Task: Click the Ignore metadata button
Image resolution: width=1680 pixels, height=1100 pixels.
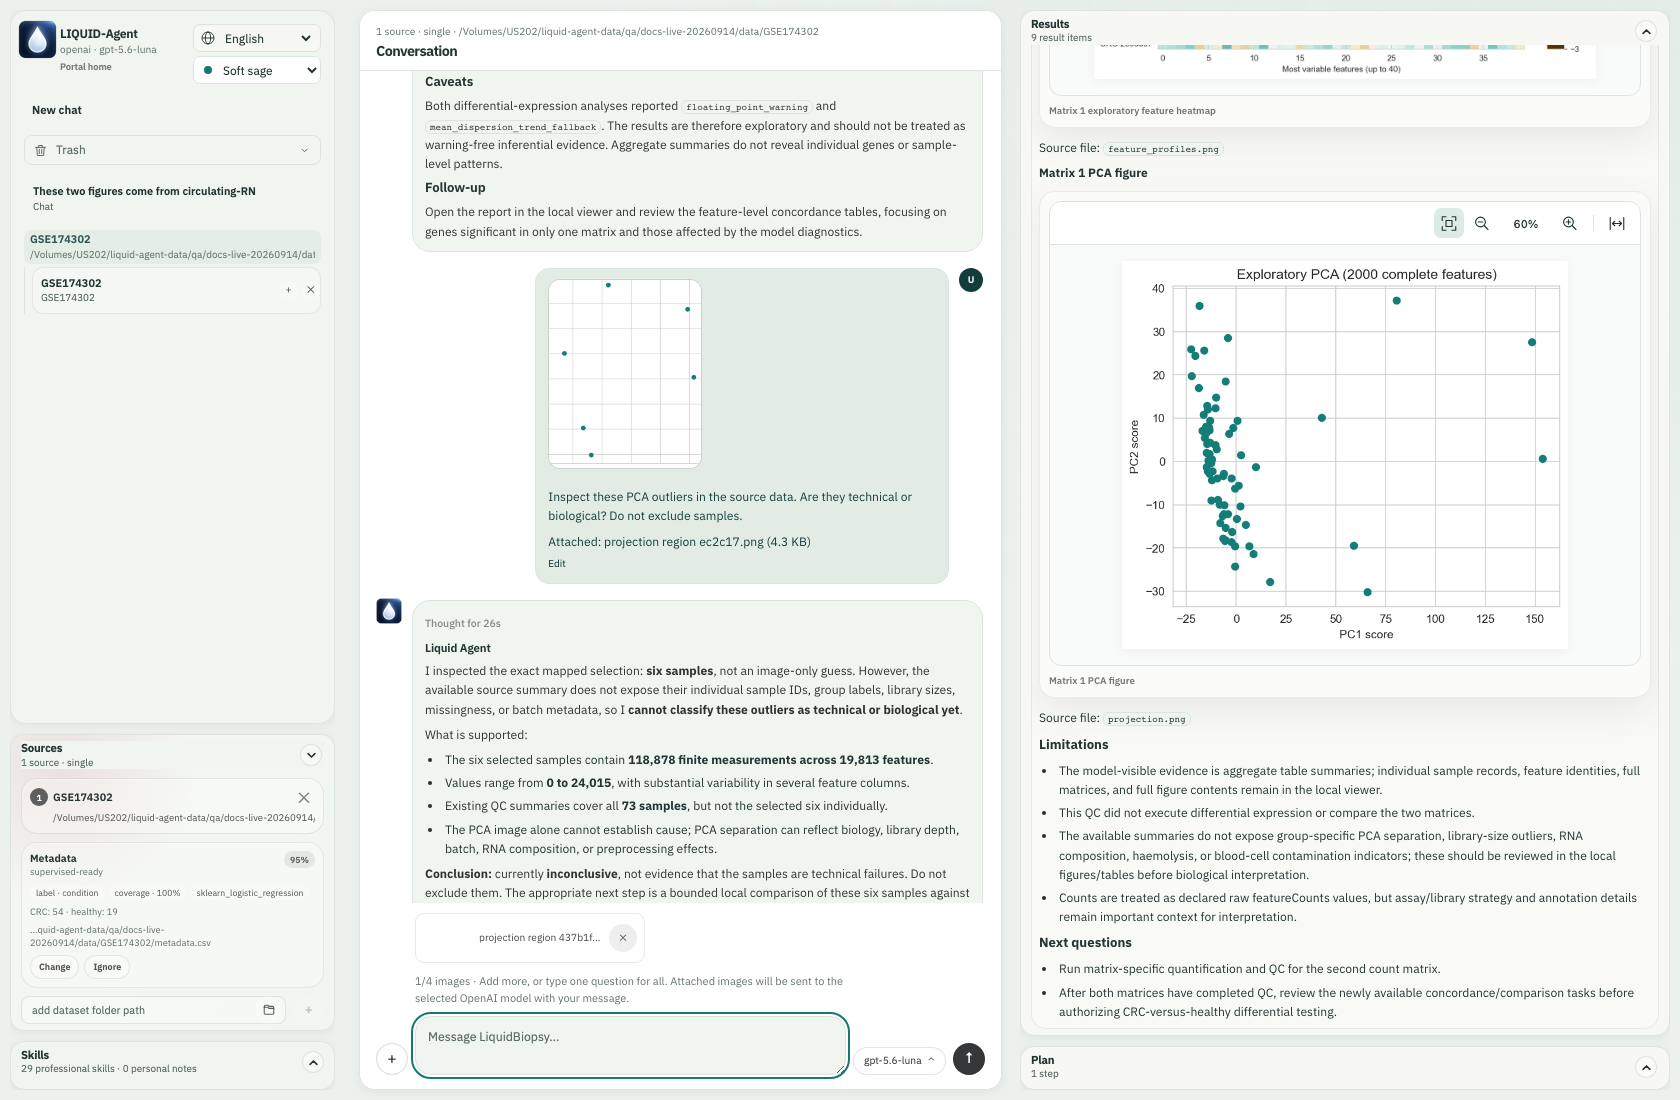Action: coord(107,967)
